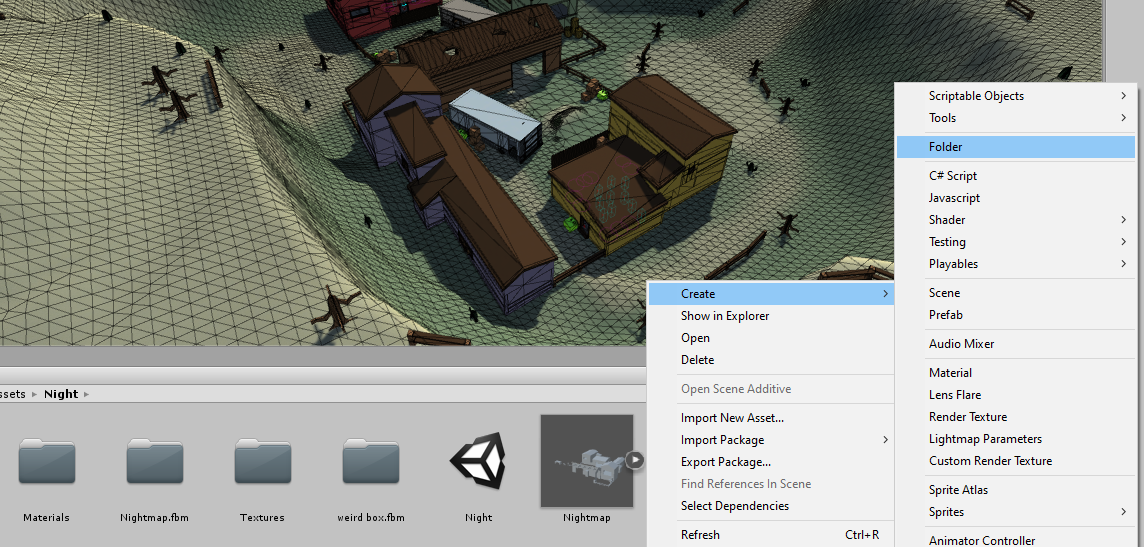Create a new Scene asset

tap(1016, 292)
